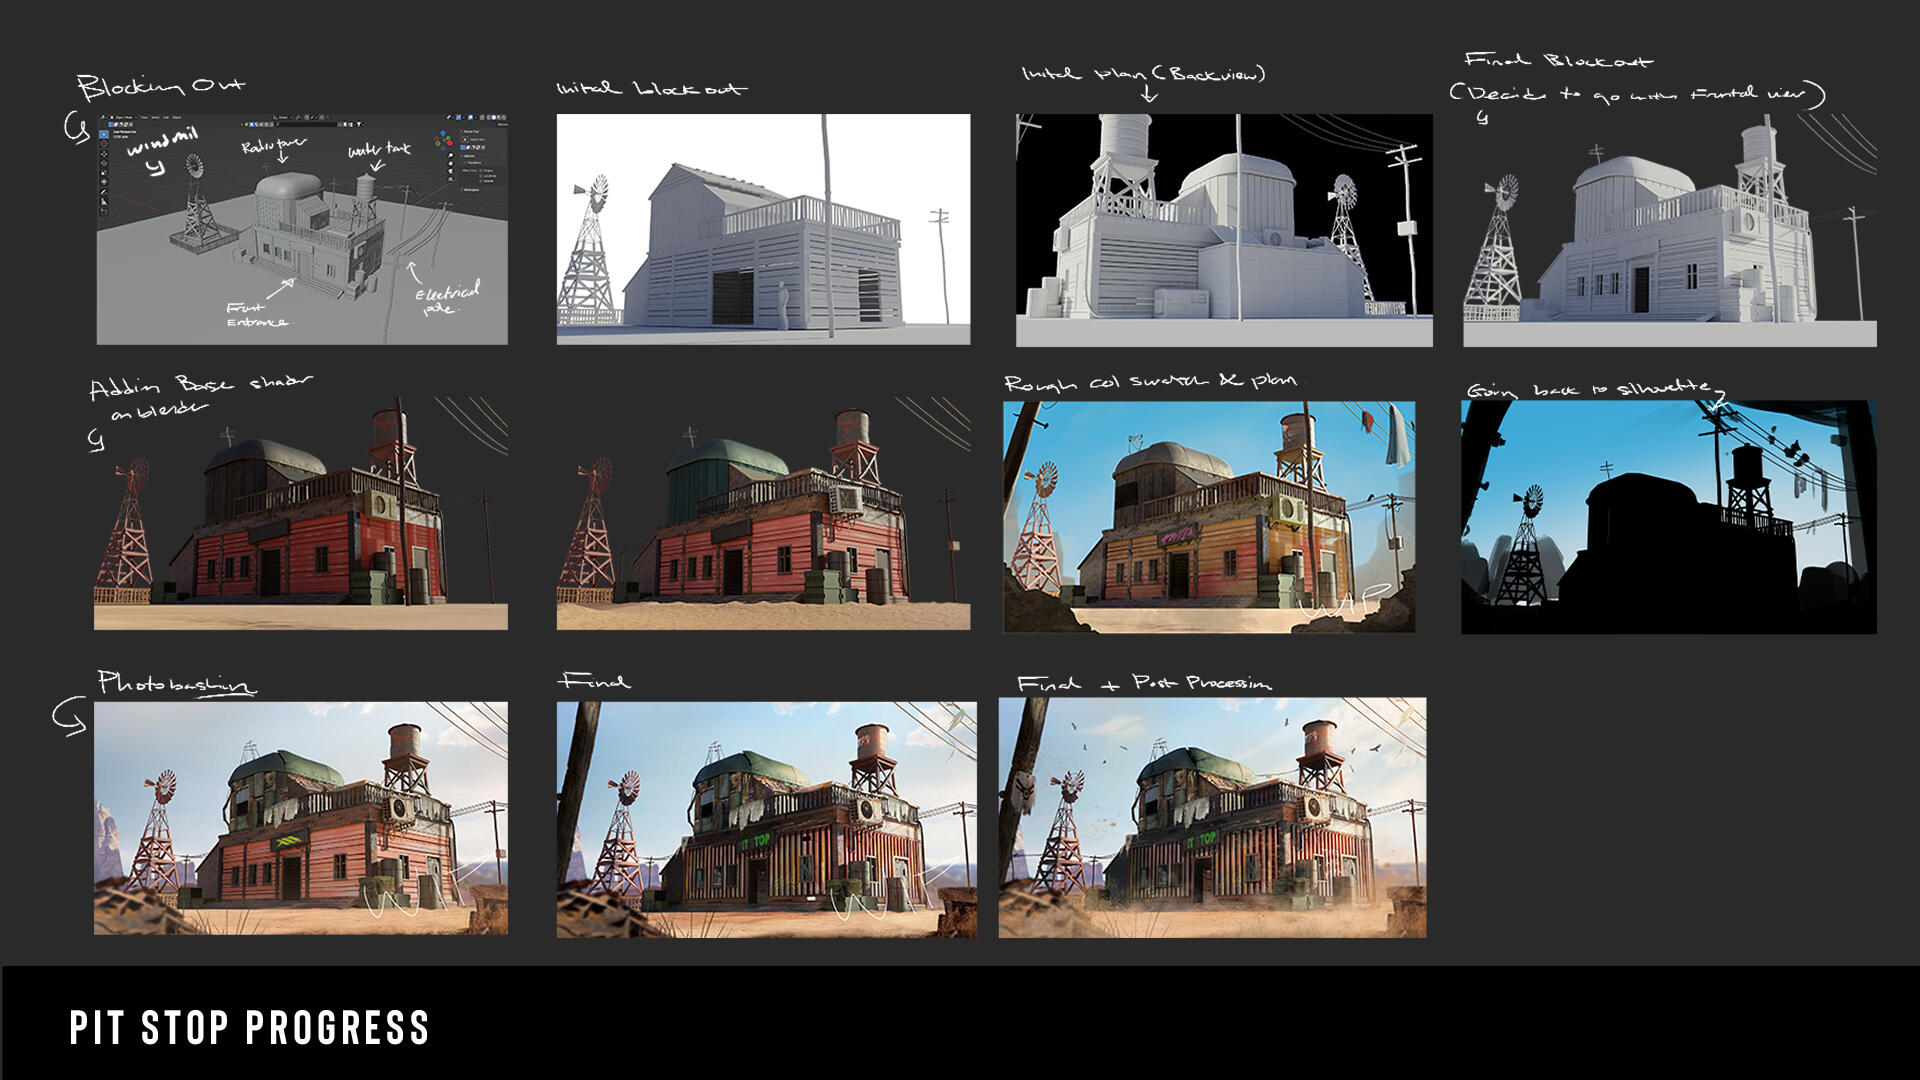The width and height of the screenshot is (1920, 1080).
Task: Choose the Measure tool in Blender toolbar
Action: pos(104,202)
